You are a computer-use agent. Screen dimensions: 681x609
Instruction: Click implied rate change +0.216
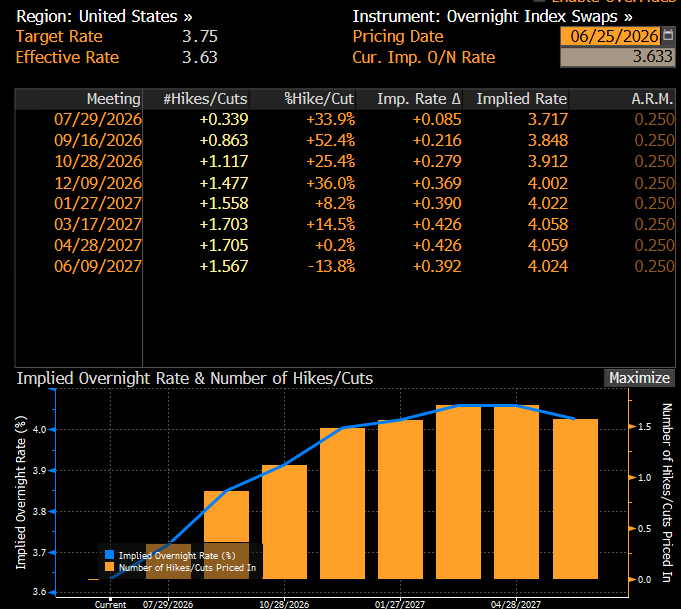click(437, 140)
